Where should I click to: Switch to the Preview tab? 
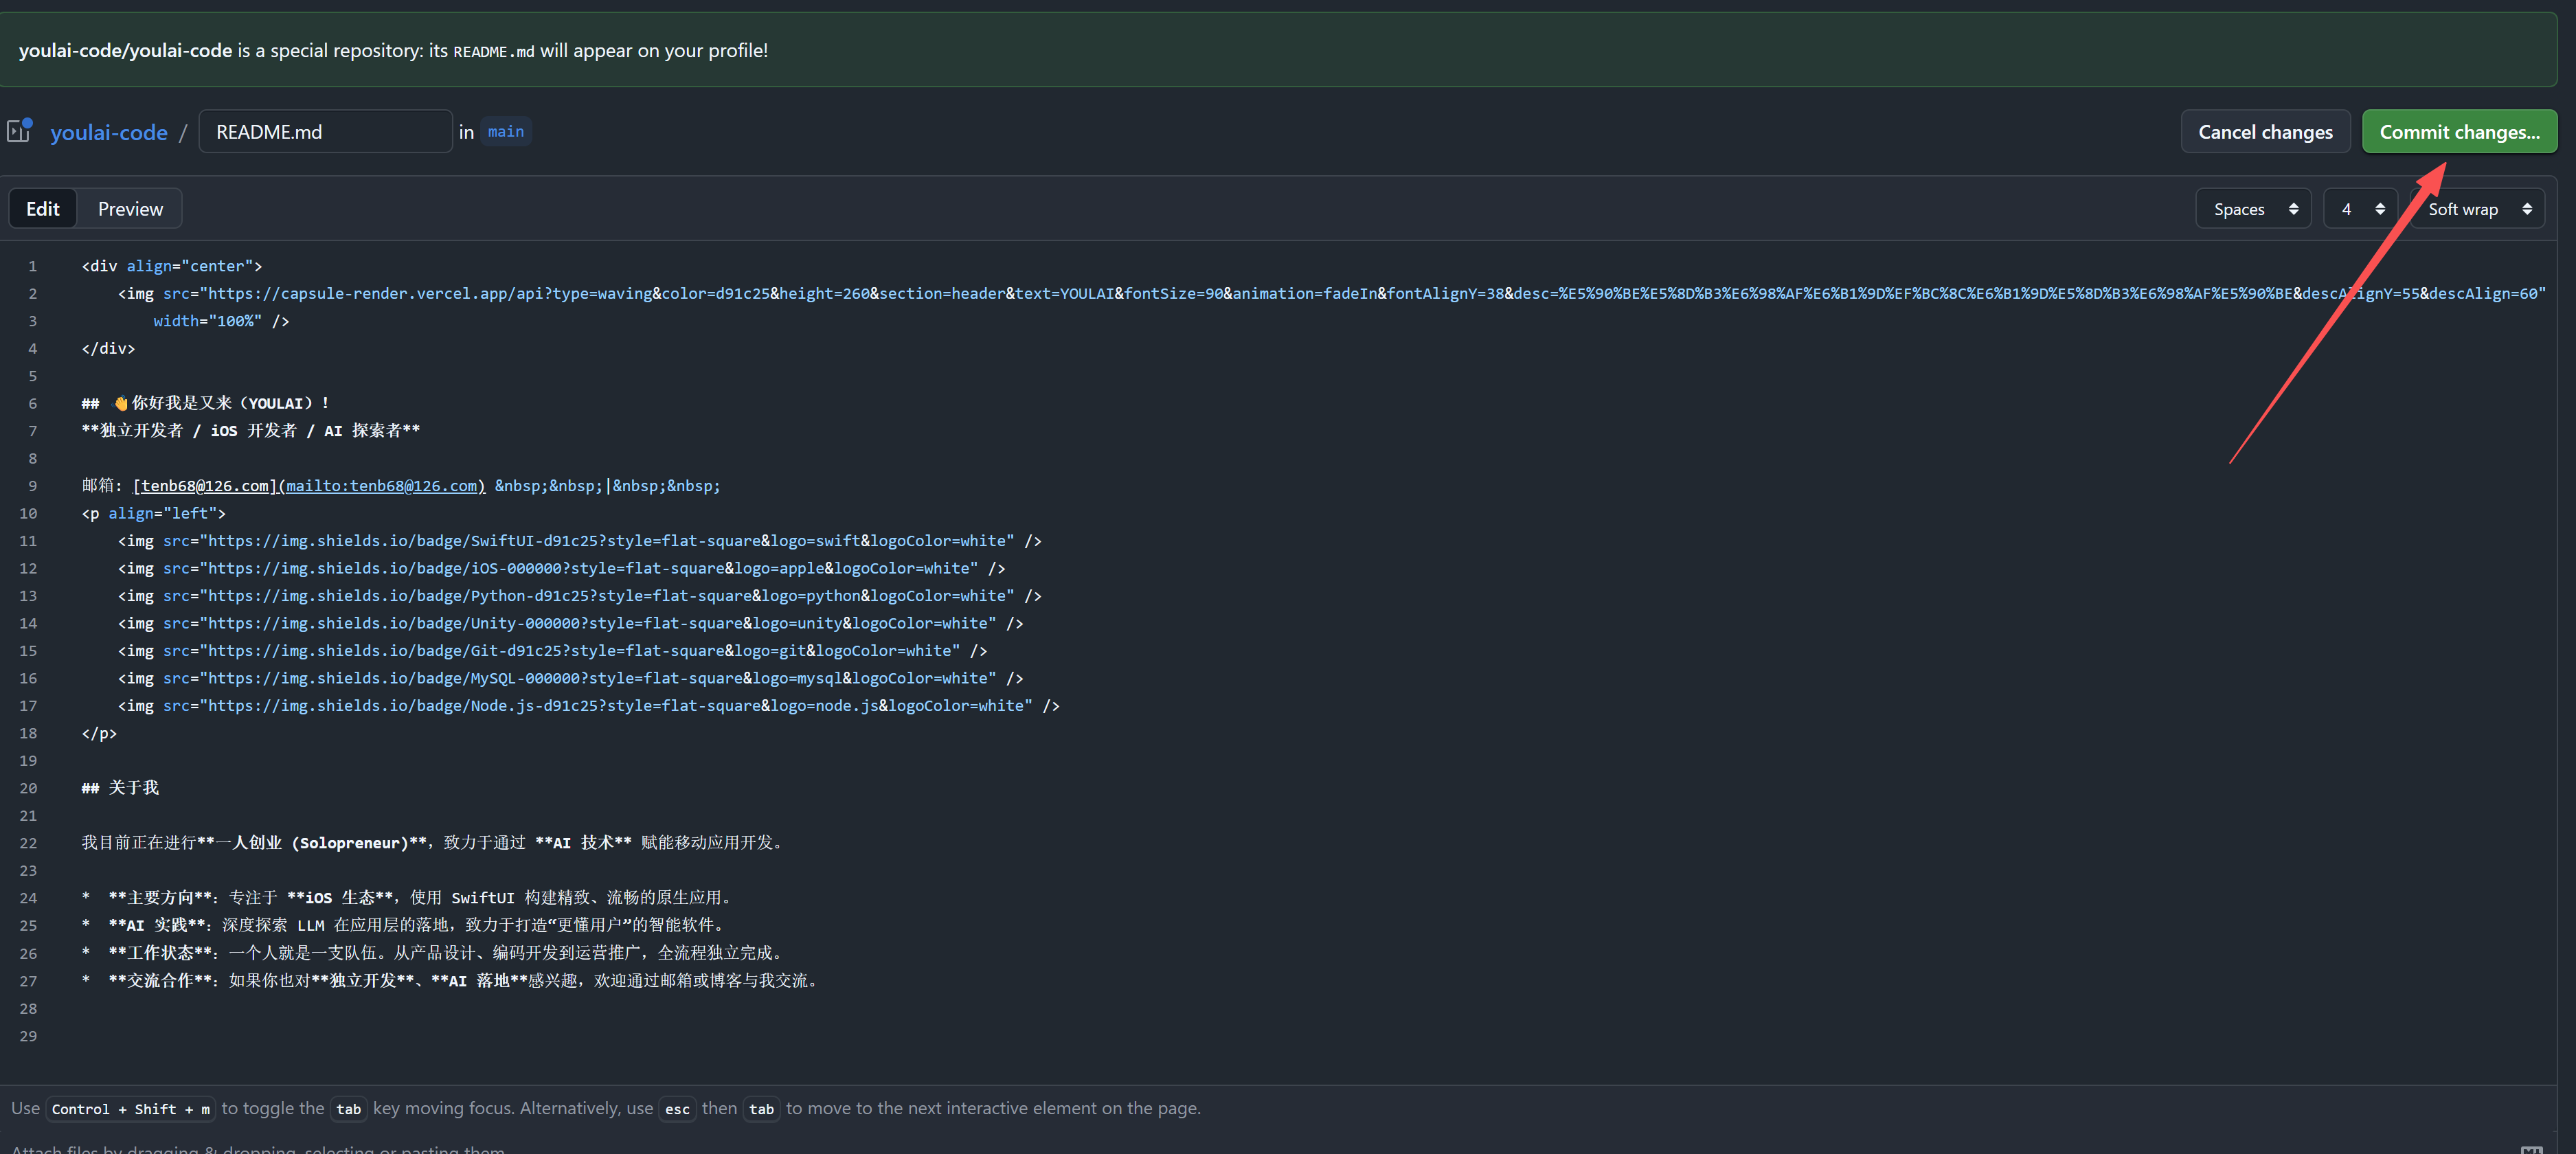(130, 209)
